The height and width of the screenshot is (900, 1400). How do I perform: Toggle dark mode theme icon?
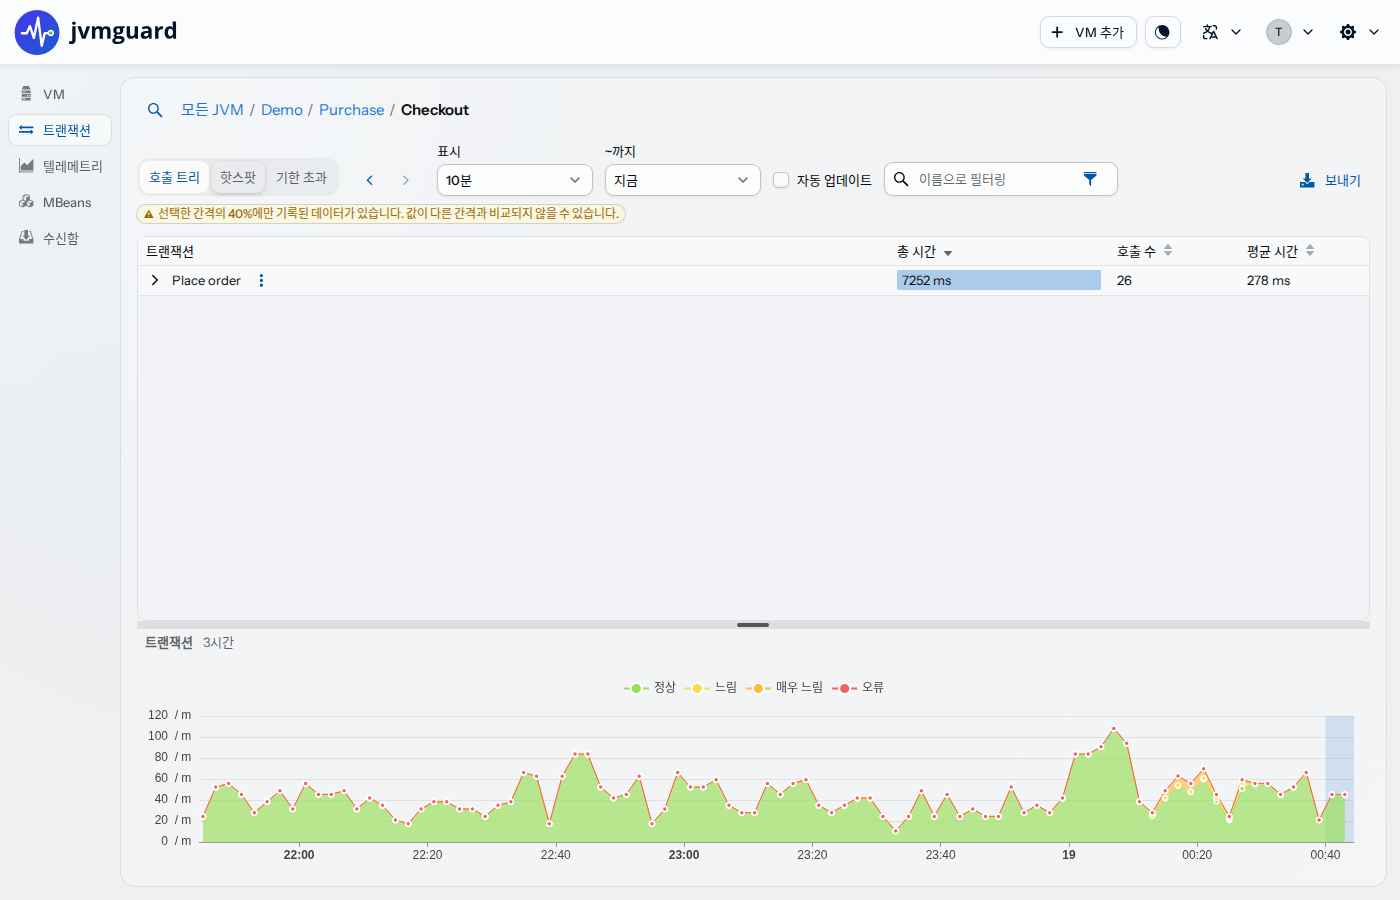point(1162,32)
